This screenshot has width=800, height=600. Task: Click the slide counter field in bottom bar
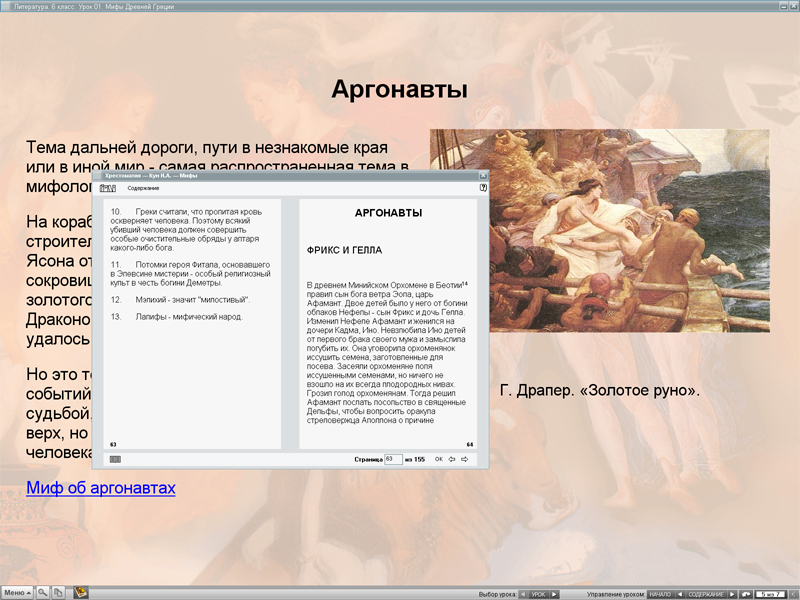tap(770, 594)
